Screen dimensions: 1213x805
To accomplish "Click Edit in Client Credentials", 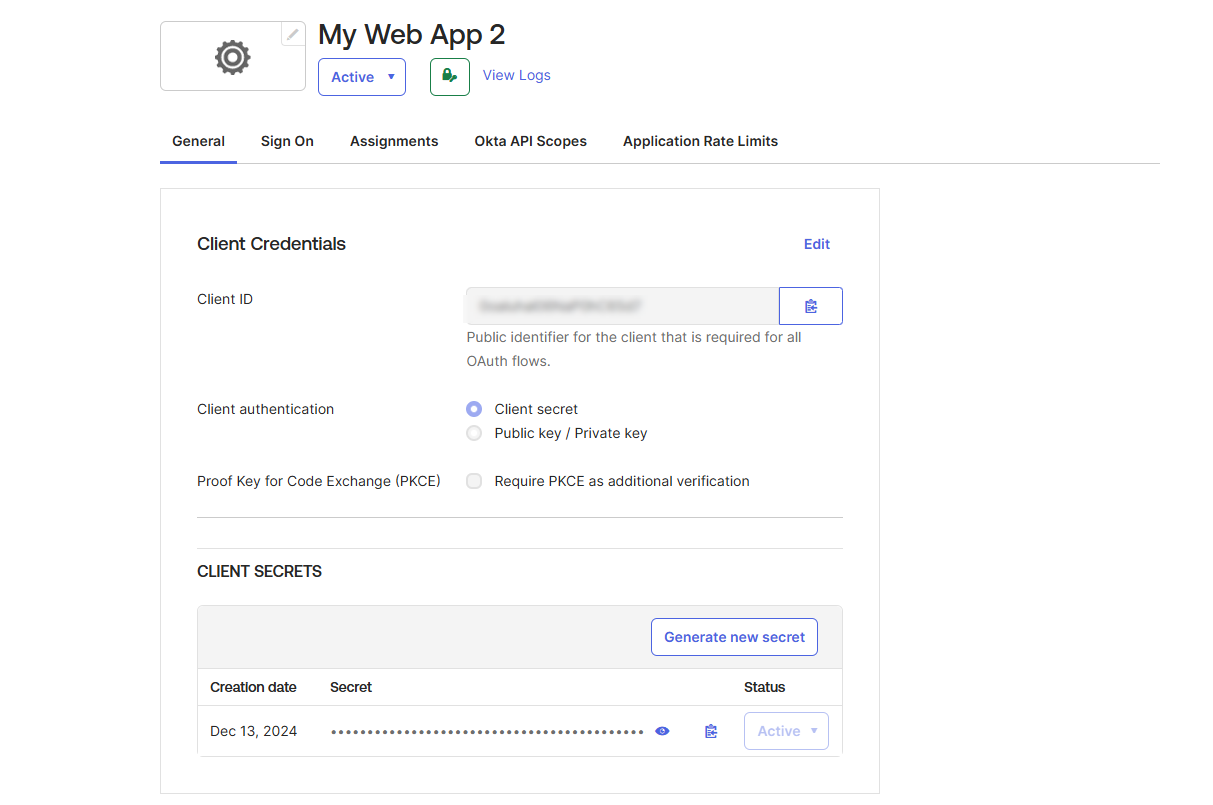I will click(817, 244).
